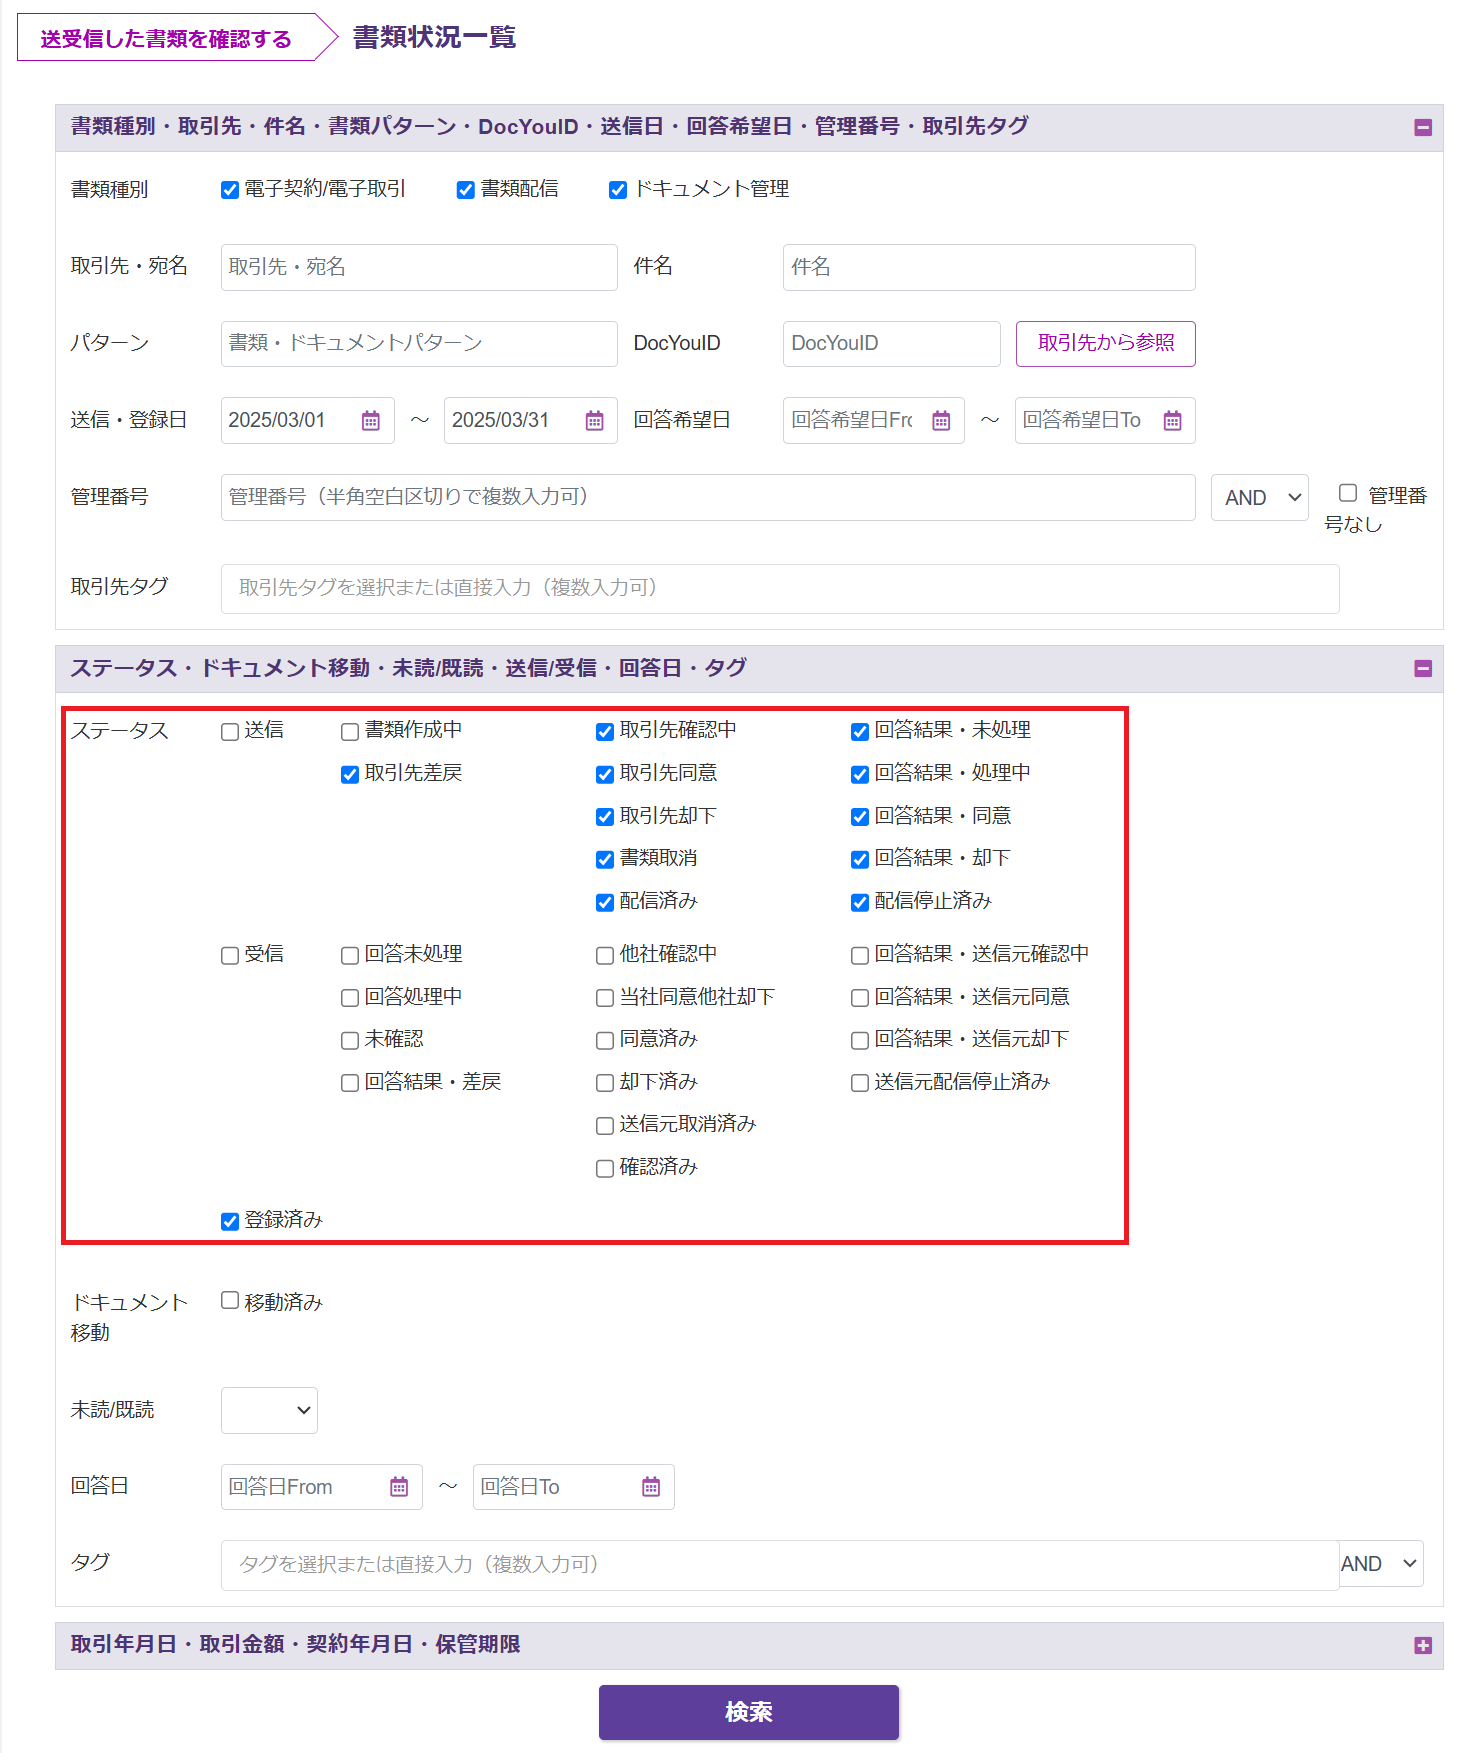Check 回答結果・送信元却下 checkbox
The image size is (1464, 1753).
click(x=860, y=1041)
